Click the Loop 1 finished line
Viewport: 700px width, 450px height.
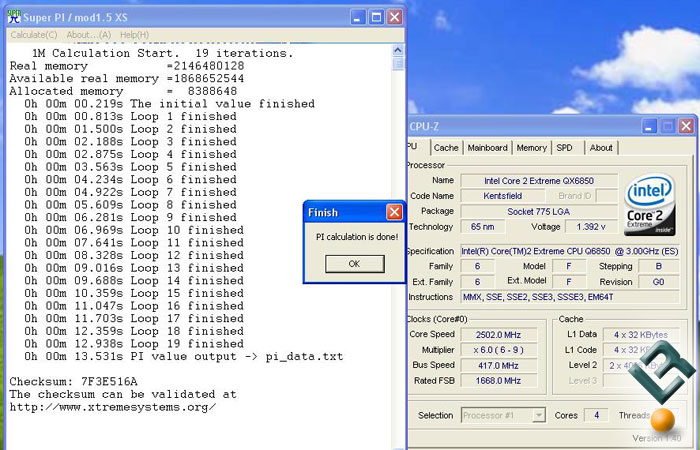[130, 117]
